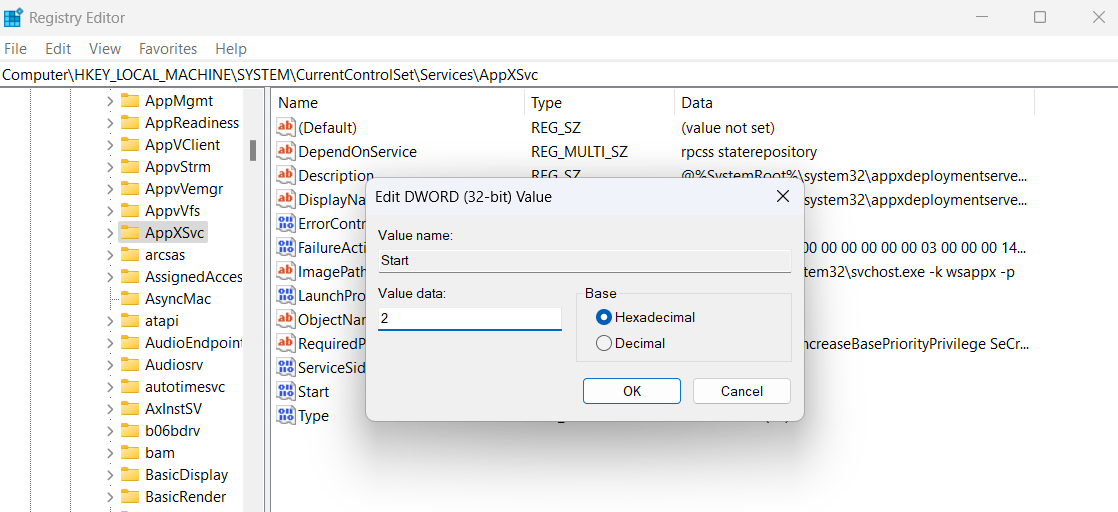Click the Value data input field
This screenshot has height=512, width=1118.
(470, 318)
